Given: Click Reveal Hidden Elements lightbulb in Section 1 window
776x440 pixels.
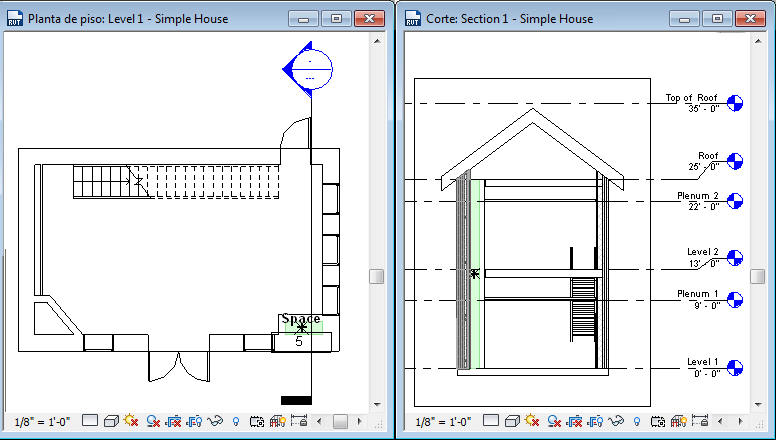Looking at the screenshot, I should [637, 422].
